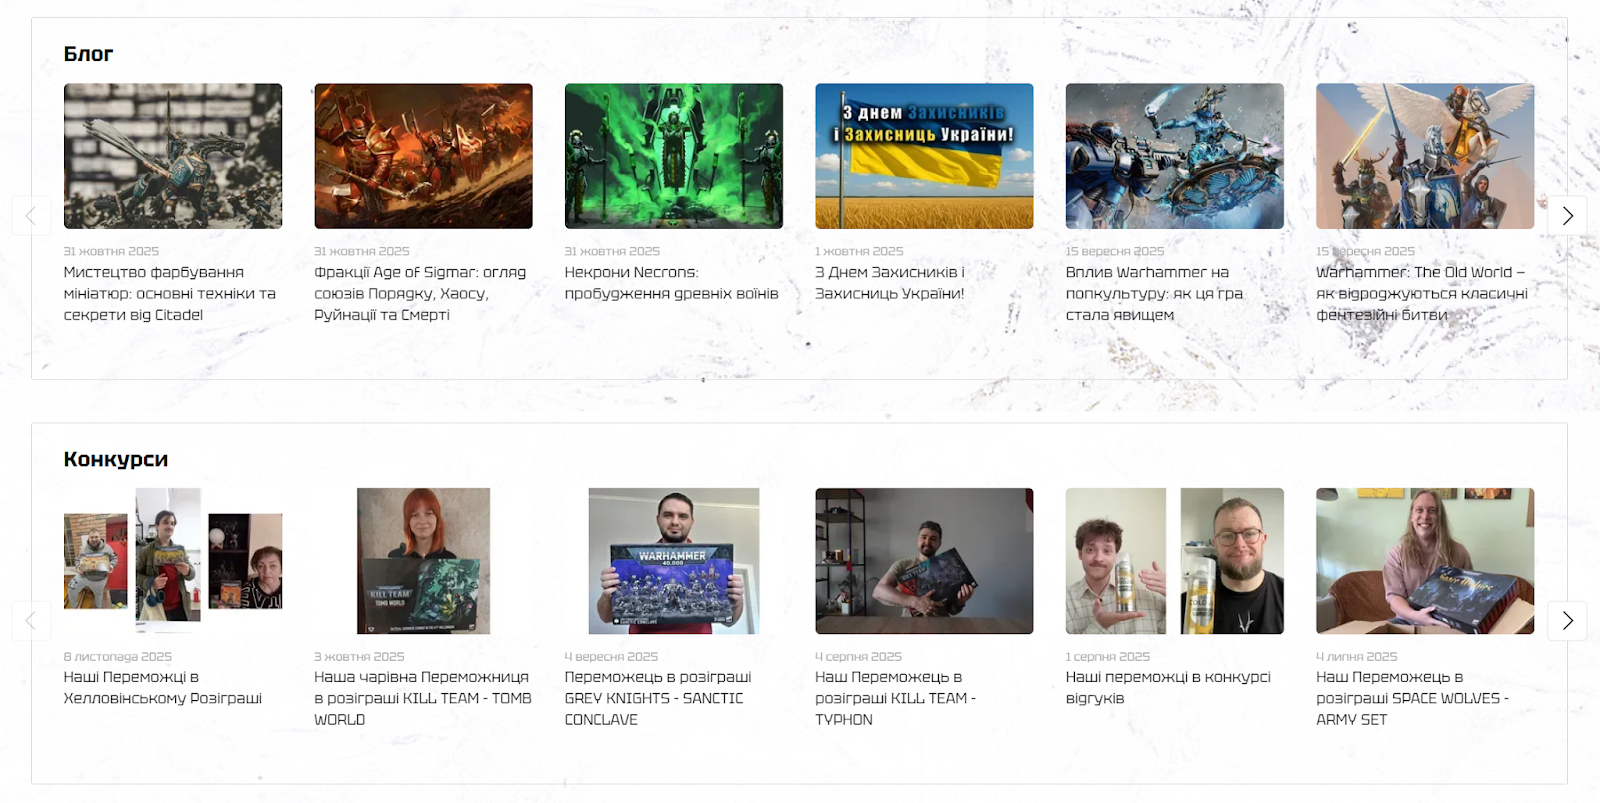Click next arrow in Блог carousel
The image size is (1600, 803).
coord(1567,216)
